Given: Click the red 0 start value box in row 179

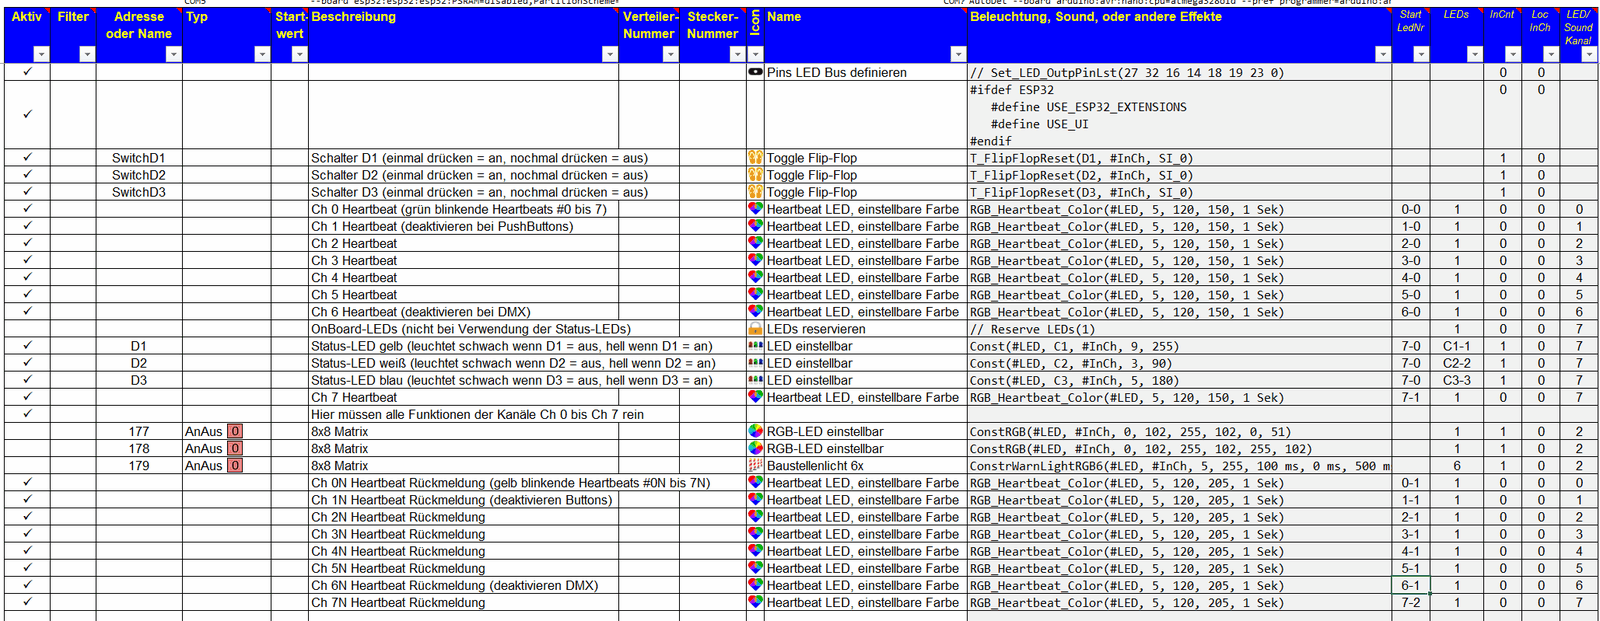Looking at the screenshot, I should pyautogui.click(x=235, y=466).
